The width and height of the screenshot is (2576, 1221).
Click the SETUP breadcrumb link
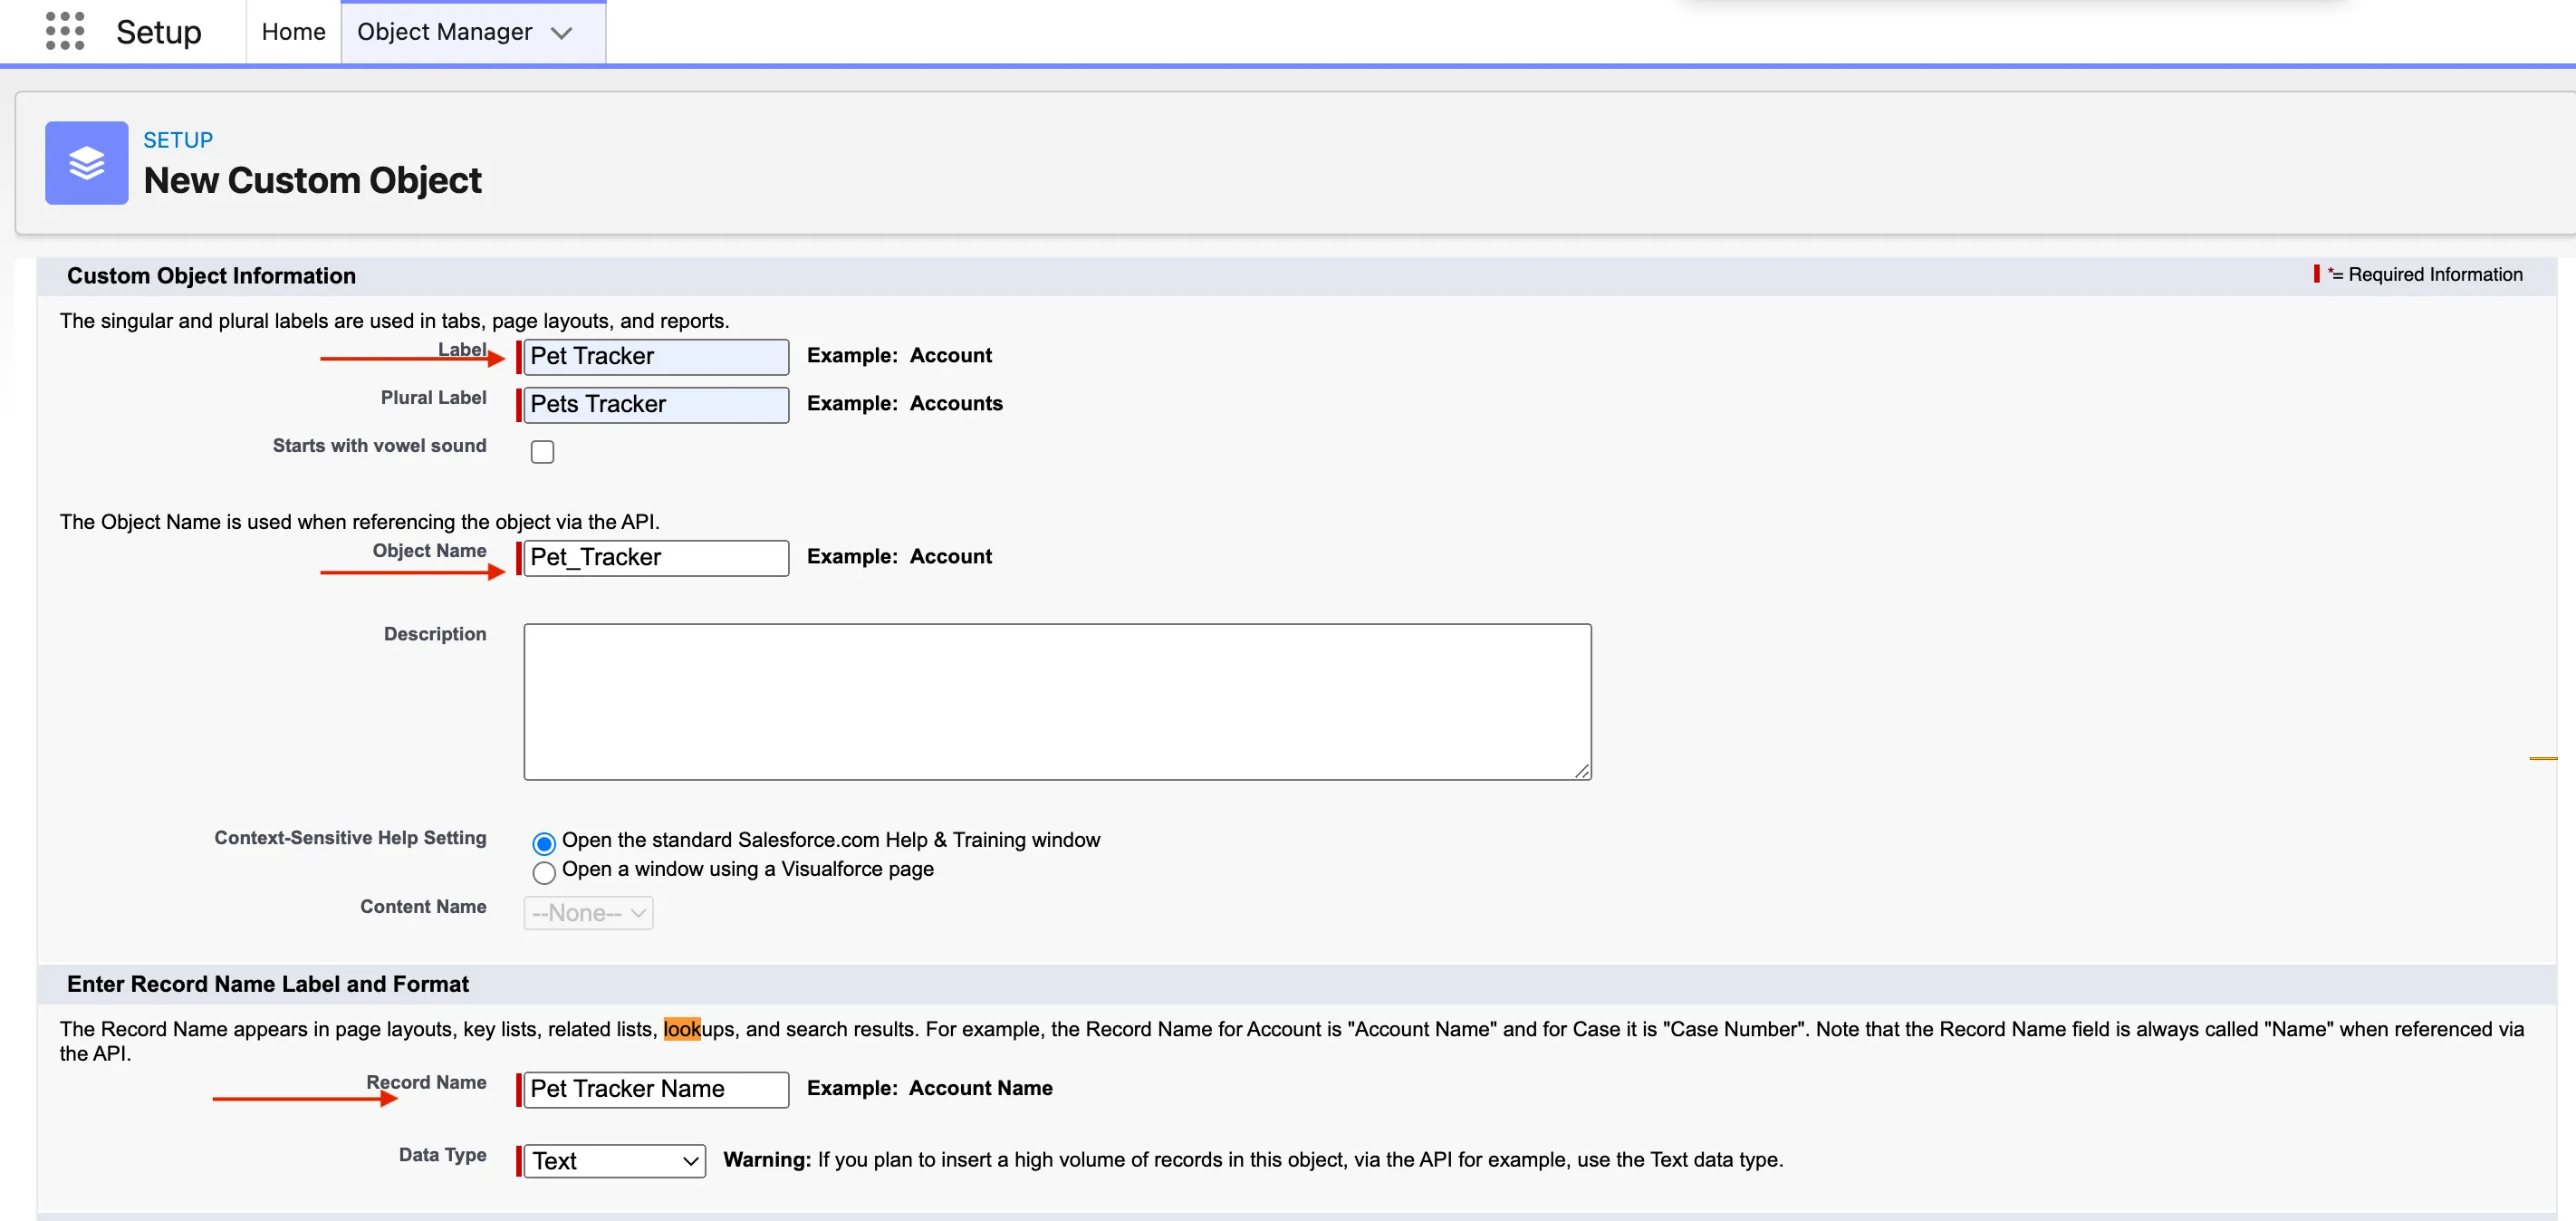(x=178, y=140)
